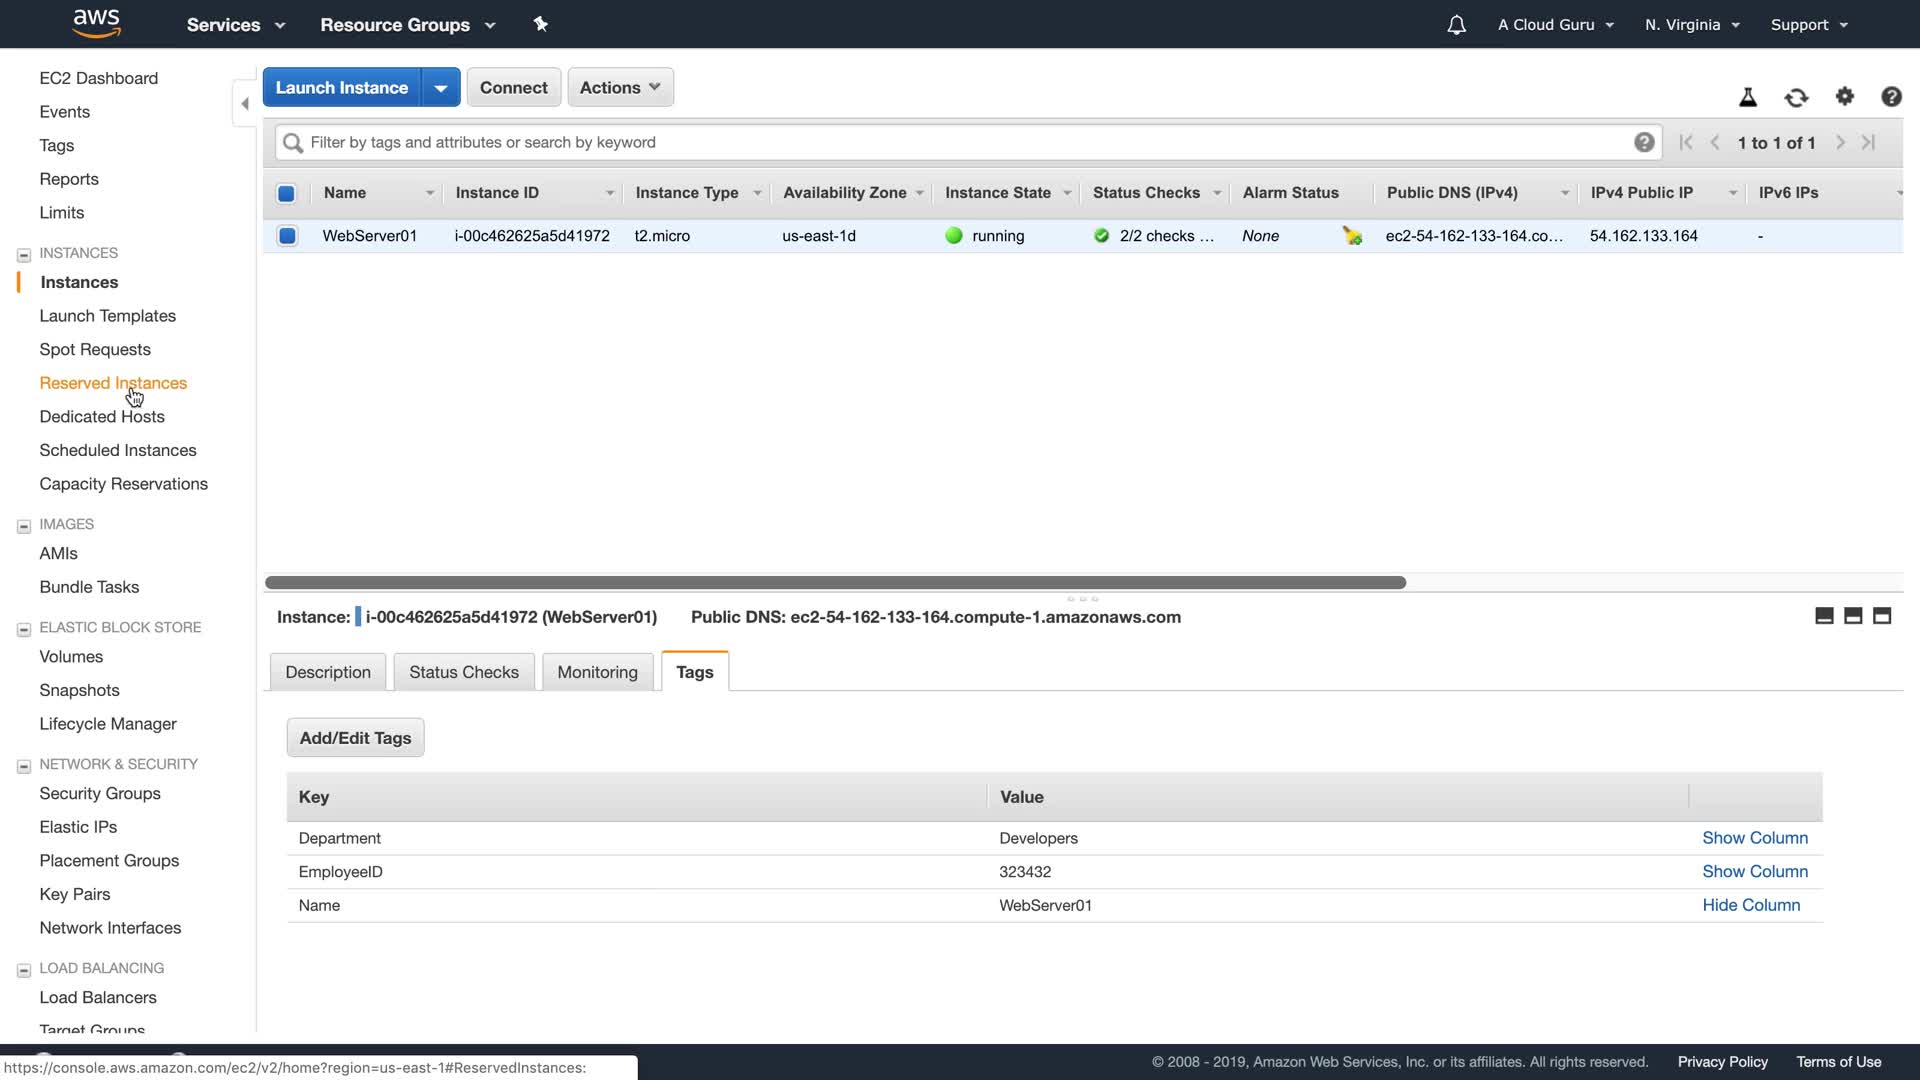The height and width of the screenshot is (1080, 1920).
Task: Open the Actions dropdown
Action: (620, 87)
